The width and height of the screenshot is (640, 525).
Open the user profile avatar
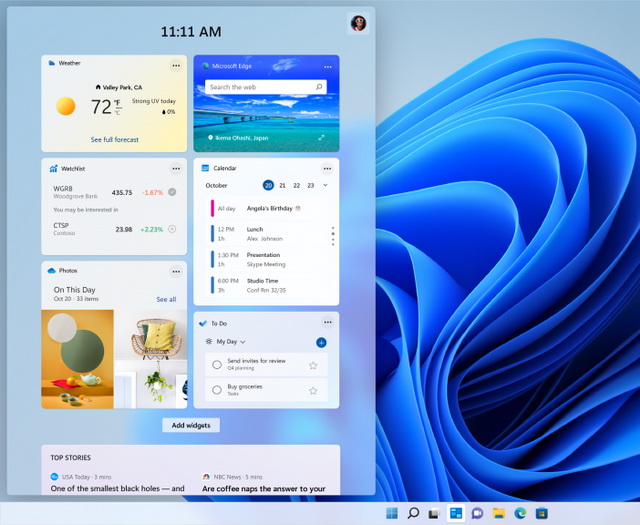357,23
